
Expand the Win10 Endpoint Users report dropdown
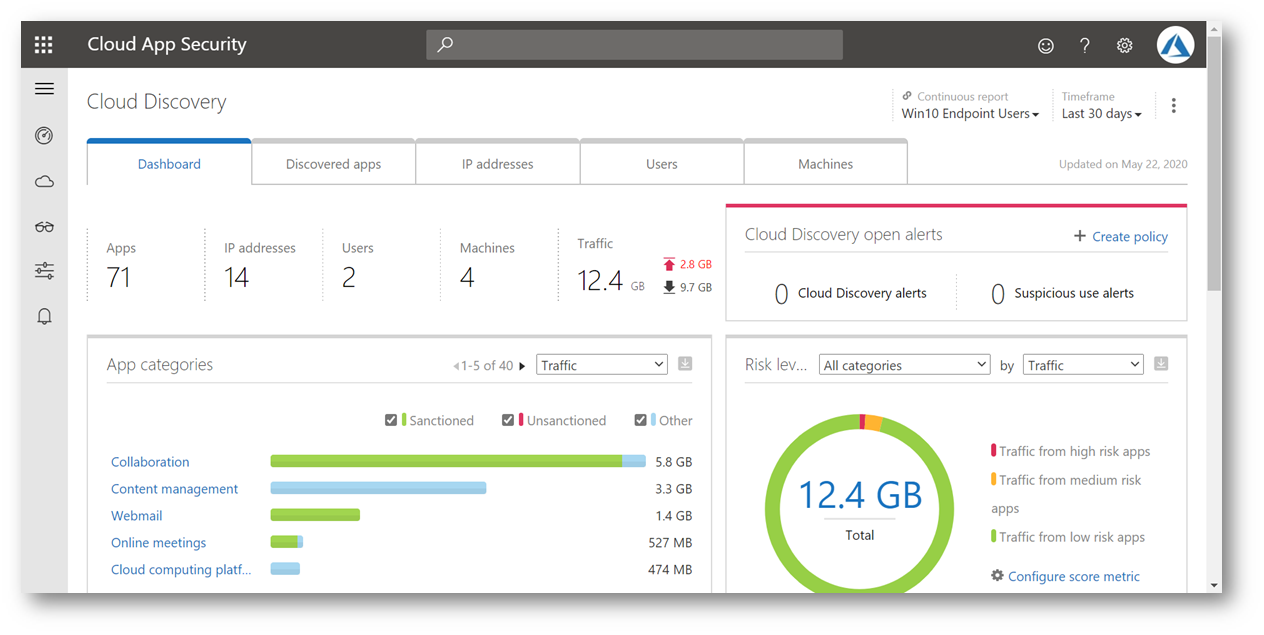[x=970, y=114]
